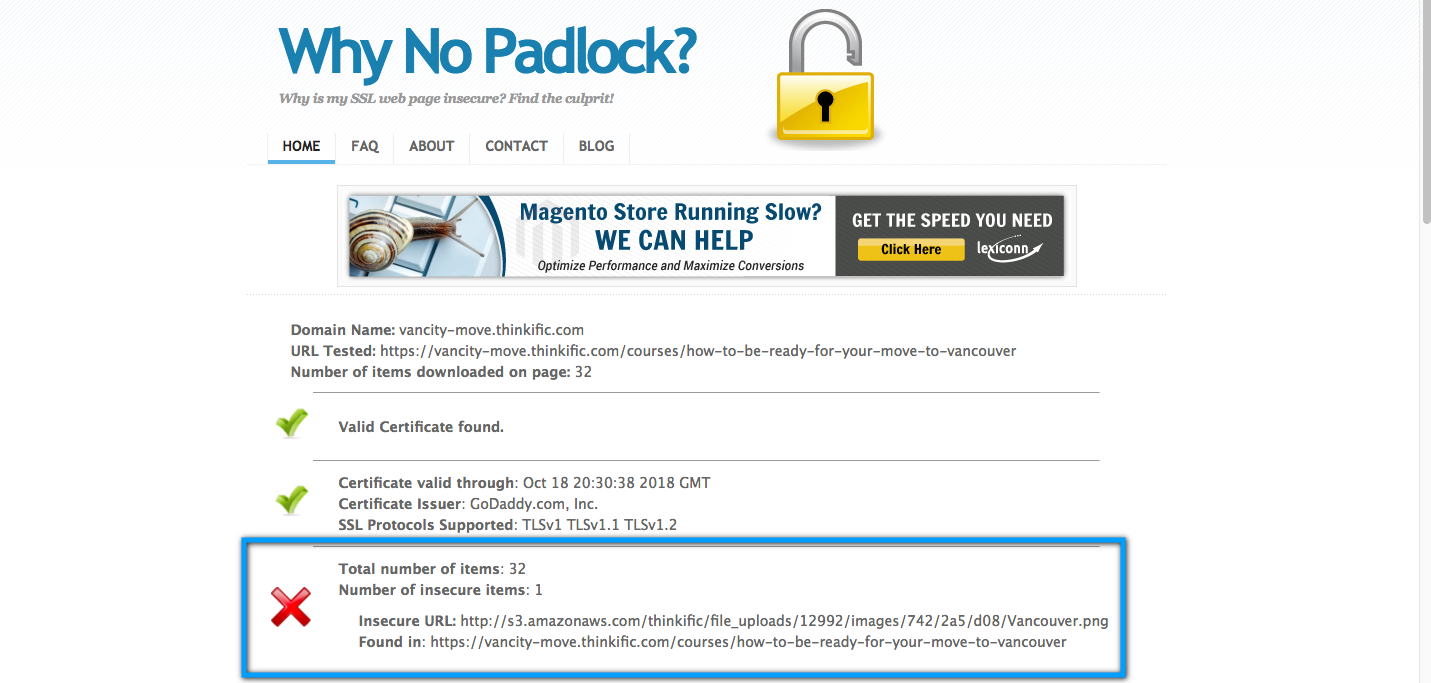1431x683 pixels.
Task: Click the red X insecure items icon
Action: tap(291, 607)
